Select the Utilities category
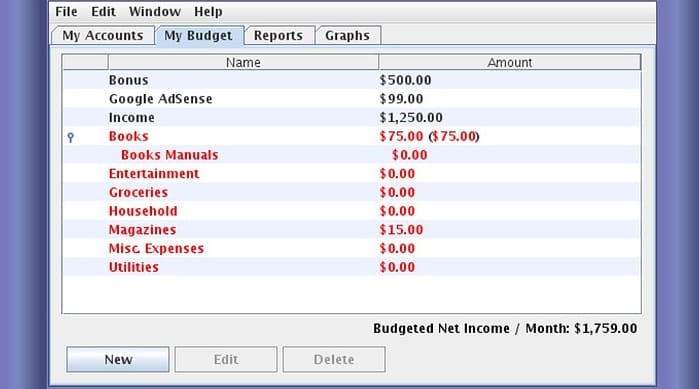This screenshot has height=389, width=699. point(134,267)
